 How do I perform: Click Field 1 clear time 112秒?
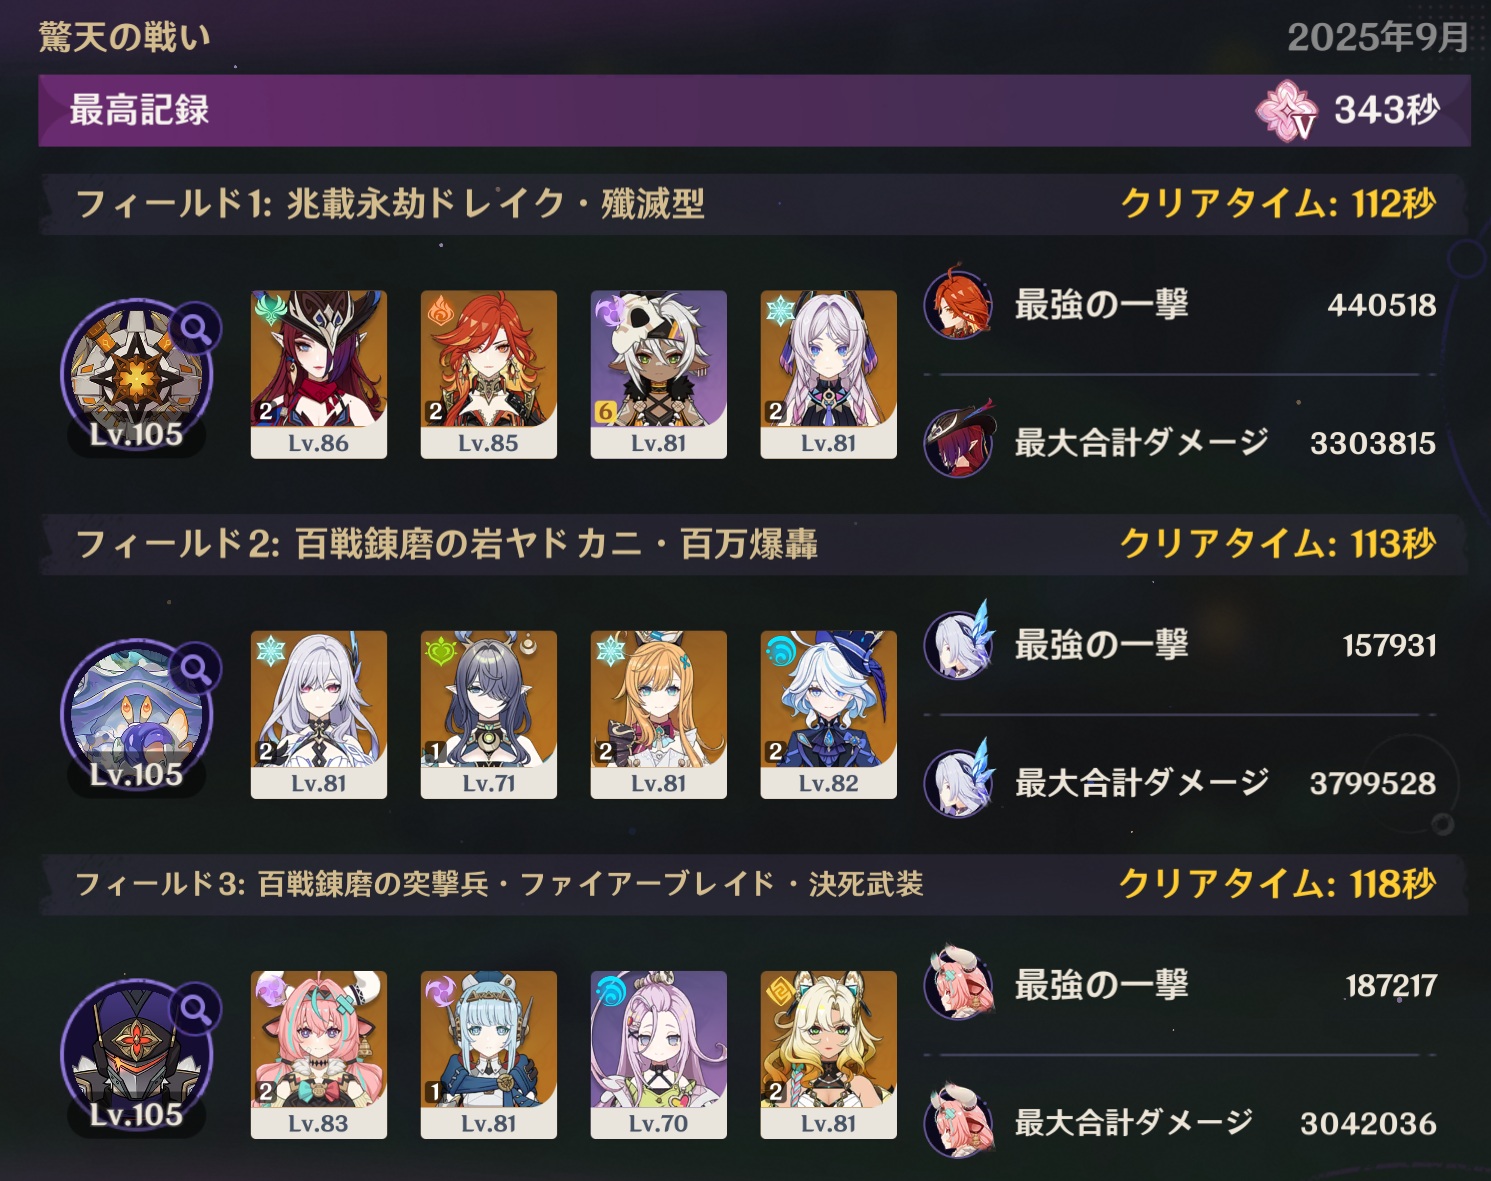click(1277, 204)
